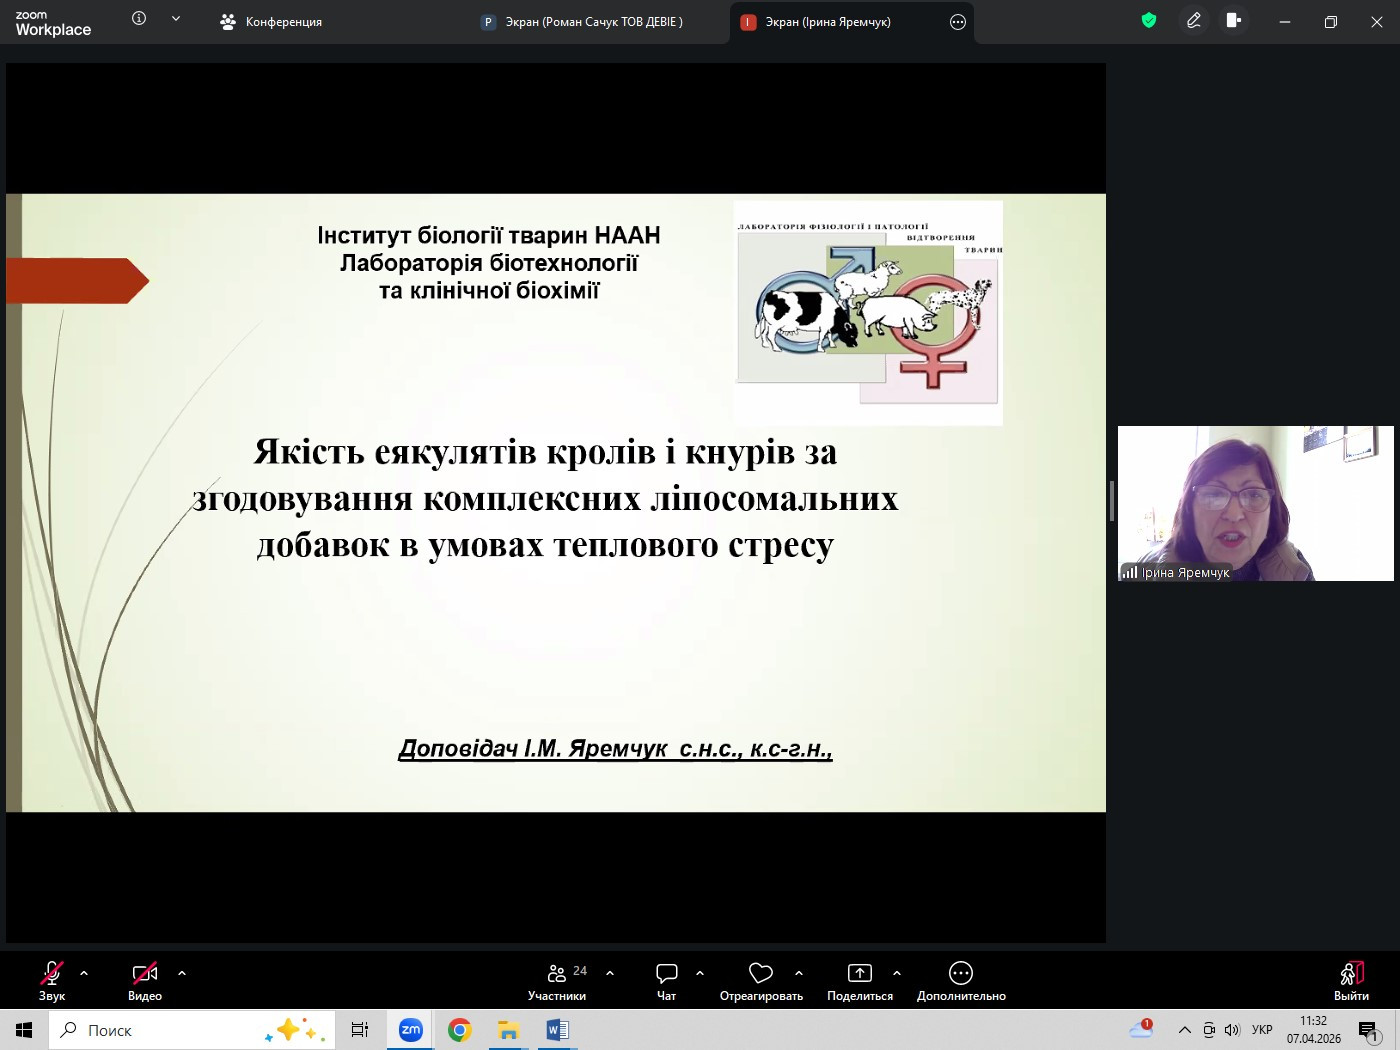Open the Participants list

tap(558, 980)
